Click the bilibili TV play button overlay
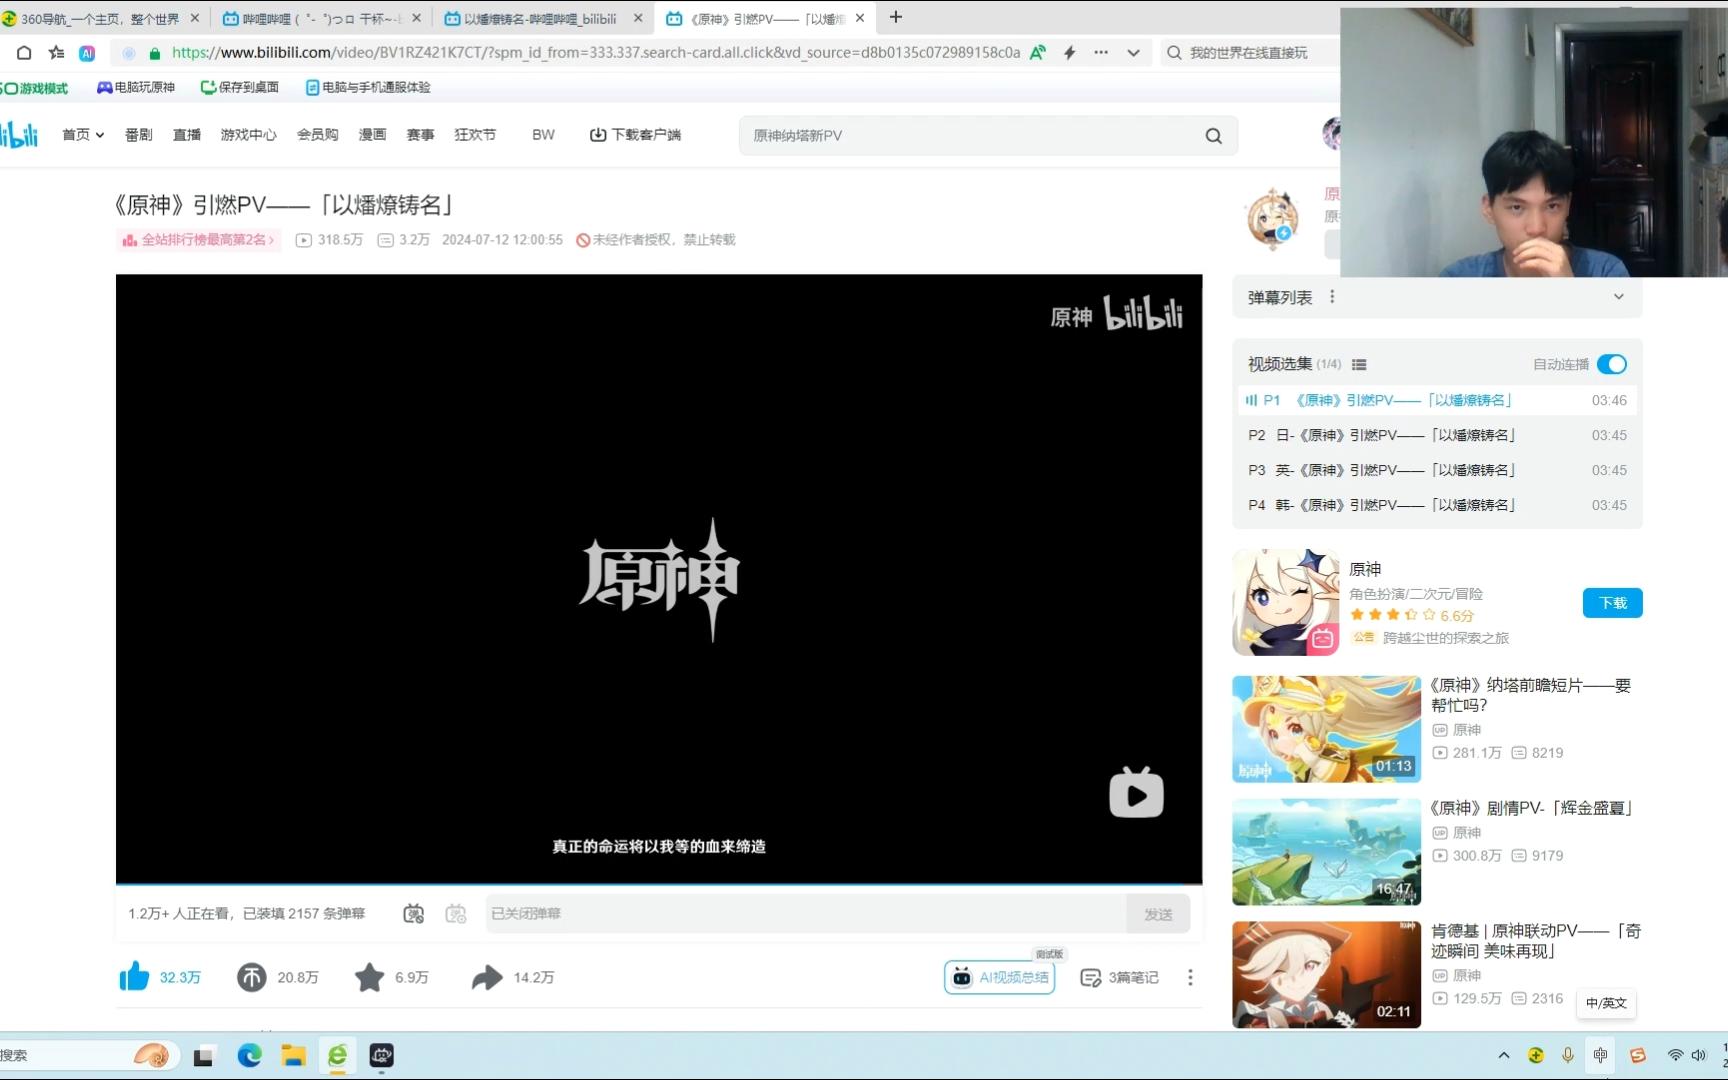This screenshot has width=1728, height=1080. (x=1136, y=793)
